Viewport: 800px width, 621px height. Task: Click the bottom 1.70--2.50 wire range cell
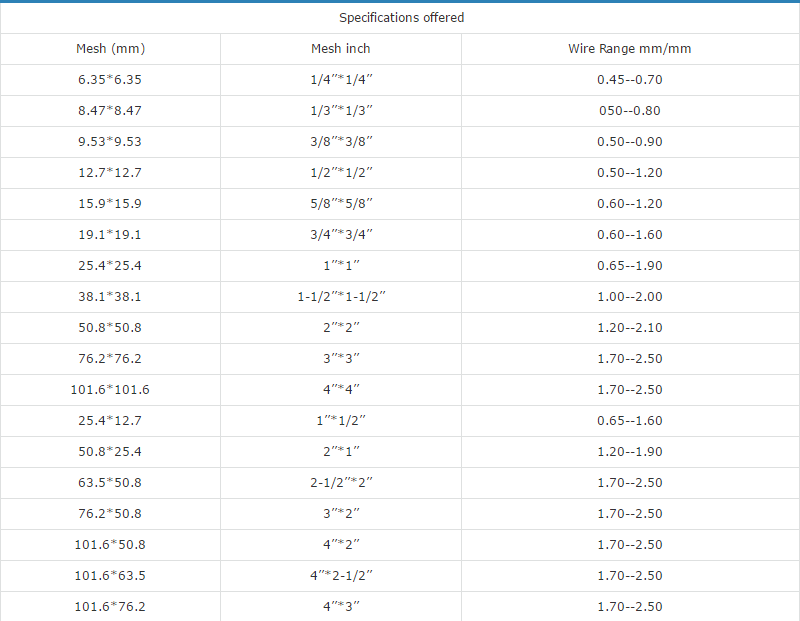(x=629, y=606)
